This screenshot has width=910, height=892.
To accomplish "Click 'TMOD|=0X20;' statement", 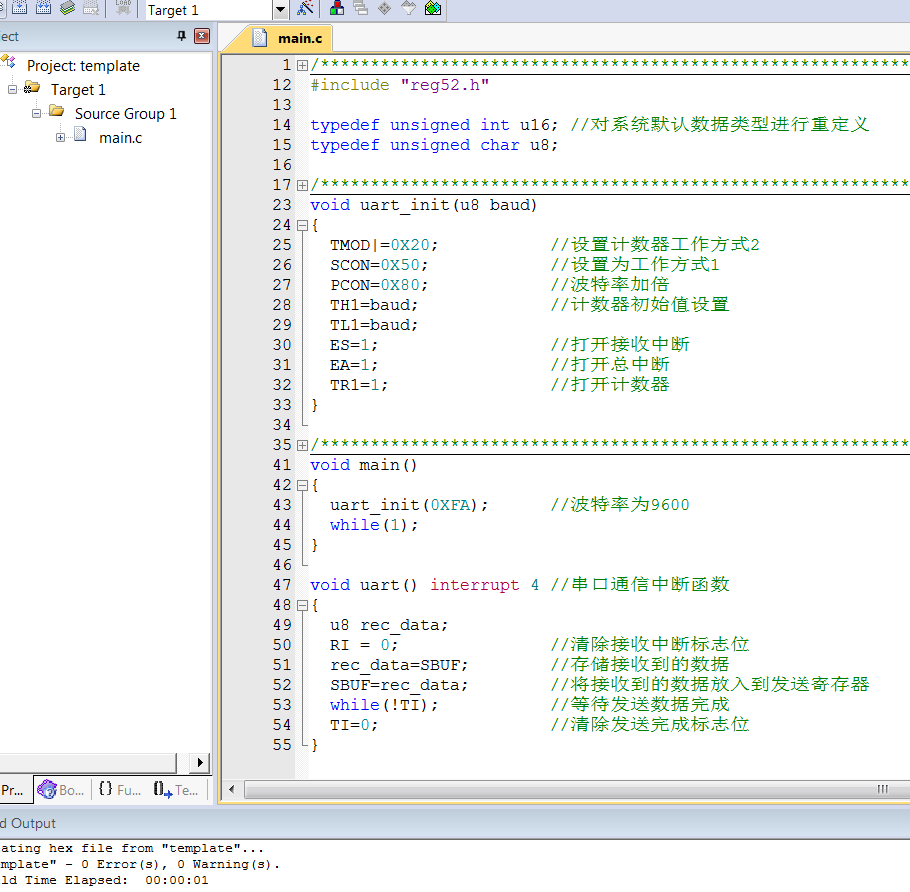I will coord(384,245).
